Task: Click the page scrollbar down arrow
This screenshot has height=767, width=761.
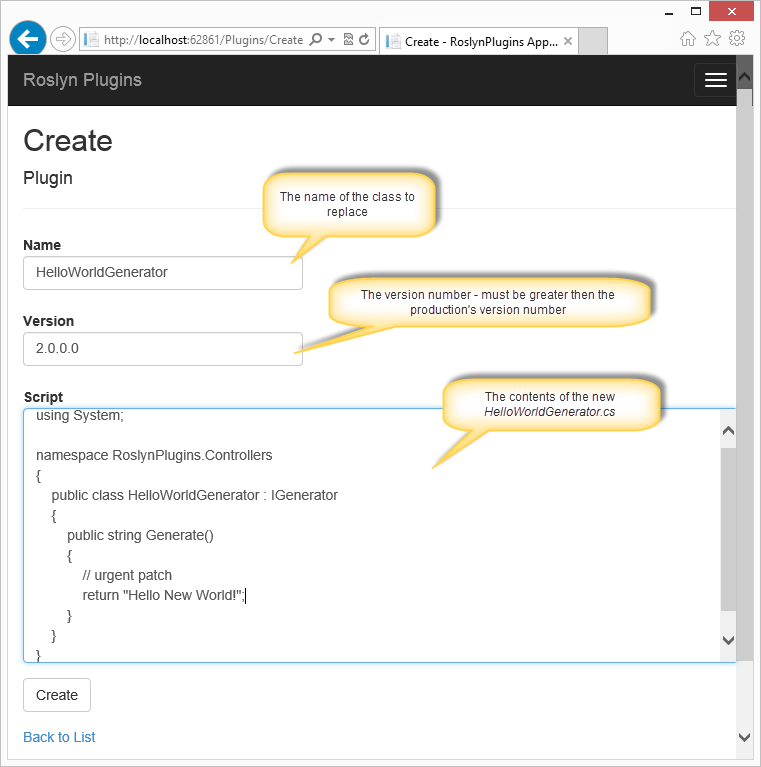Action: (744, 737)
